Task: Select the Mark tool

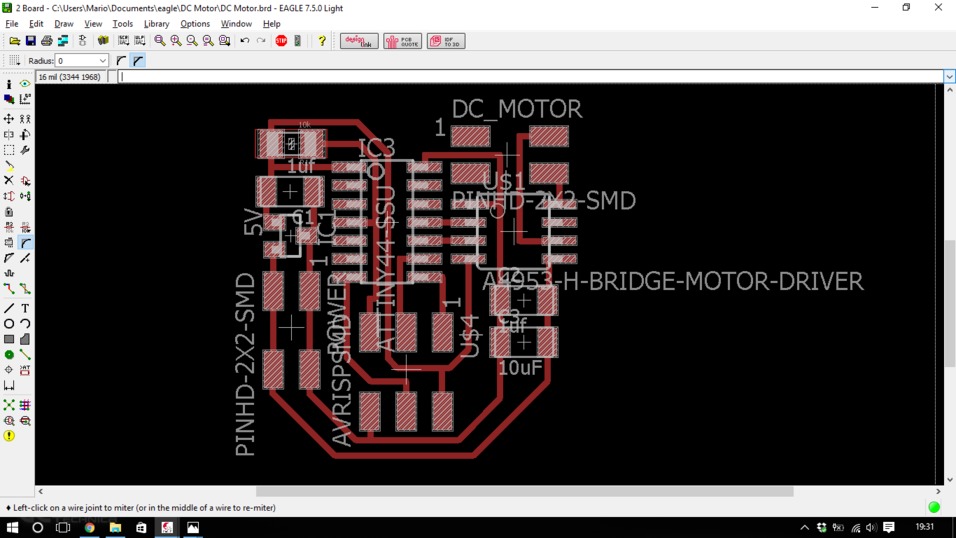Action: [x=25, y=99]
